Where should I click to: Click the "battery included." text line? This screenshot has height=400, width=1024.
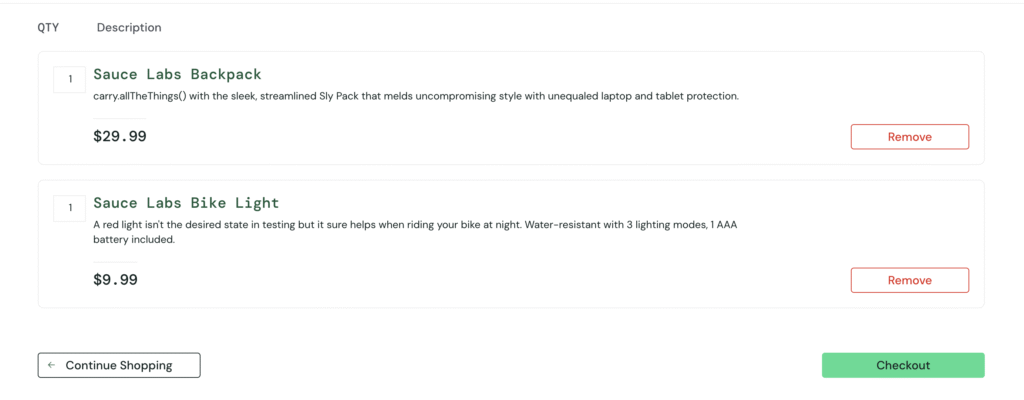pyautogui.click(x=134, y=240)
